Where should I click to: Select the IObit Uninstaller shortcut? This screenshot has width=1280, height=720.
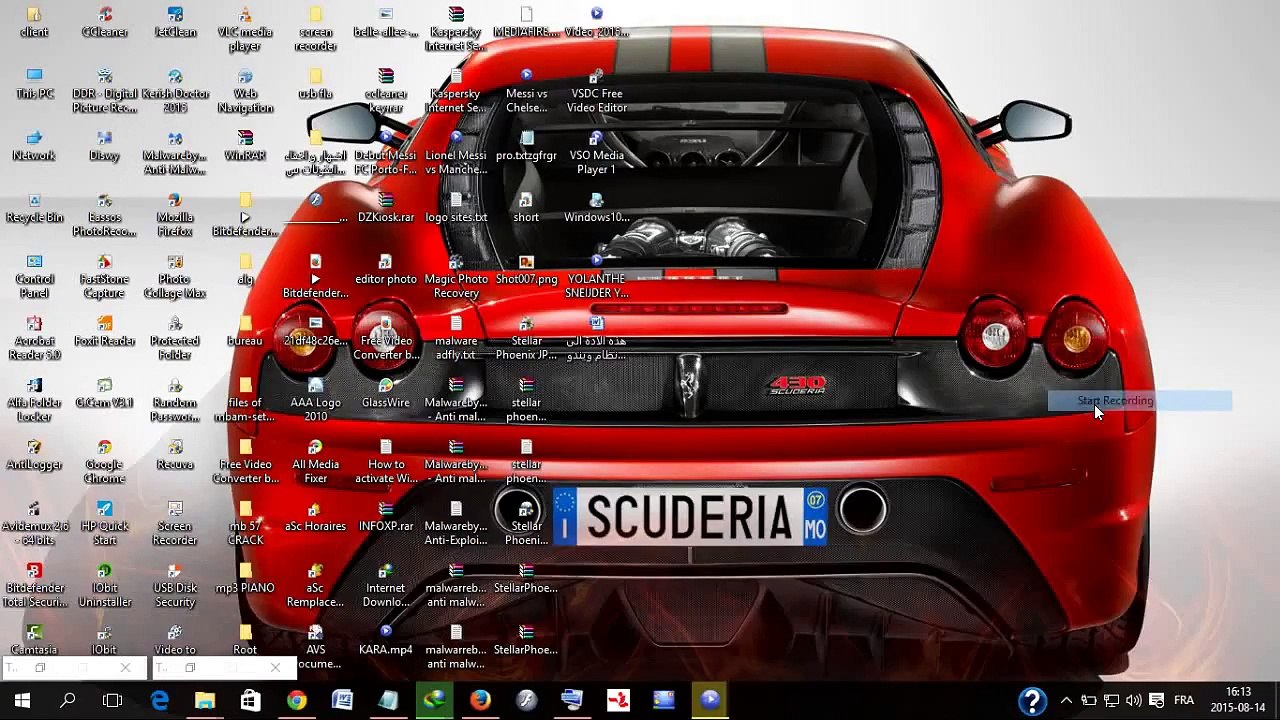[x=104, y=587]
